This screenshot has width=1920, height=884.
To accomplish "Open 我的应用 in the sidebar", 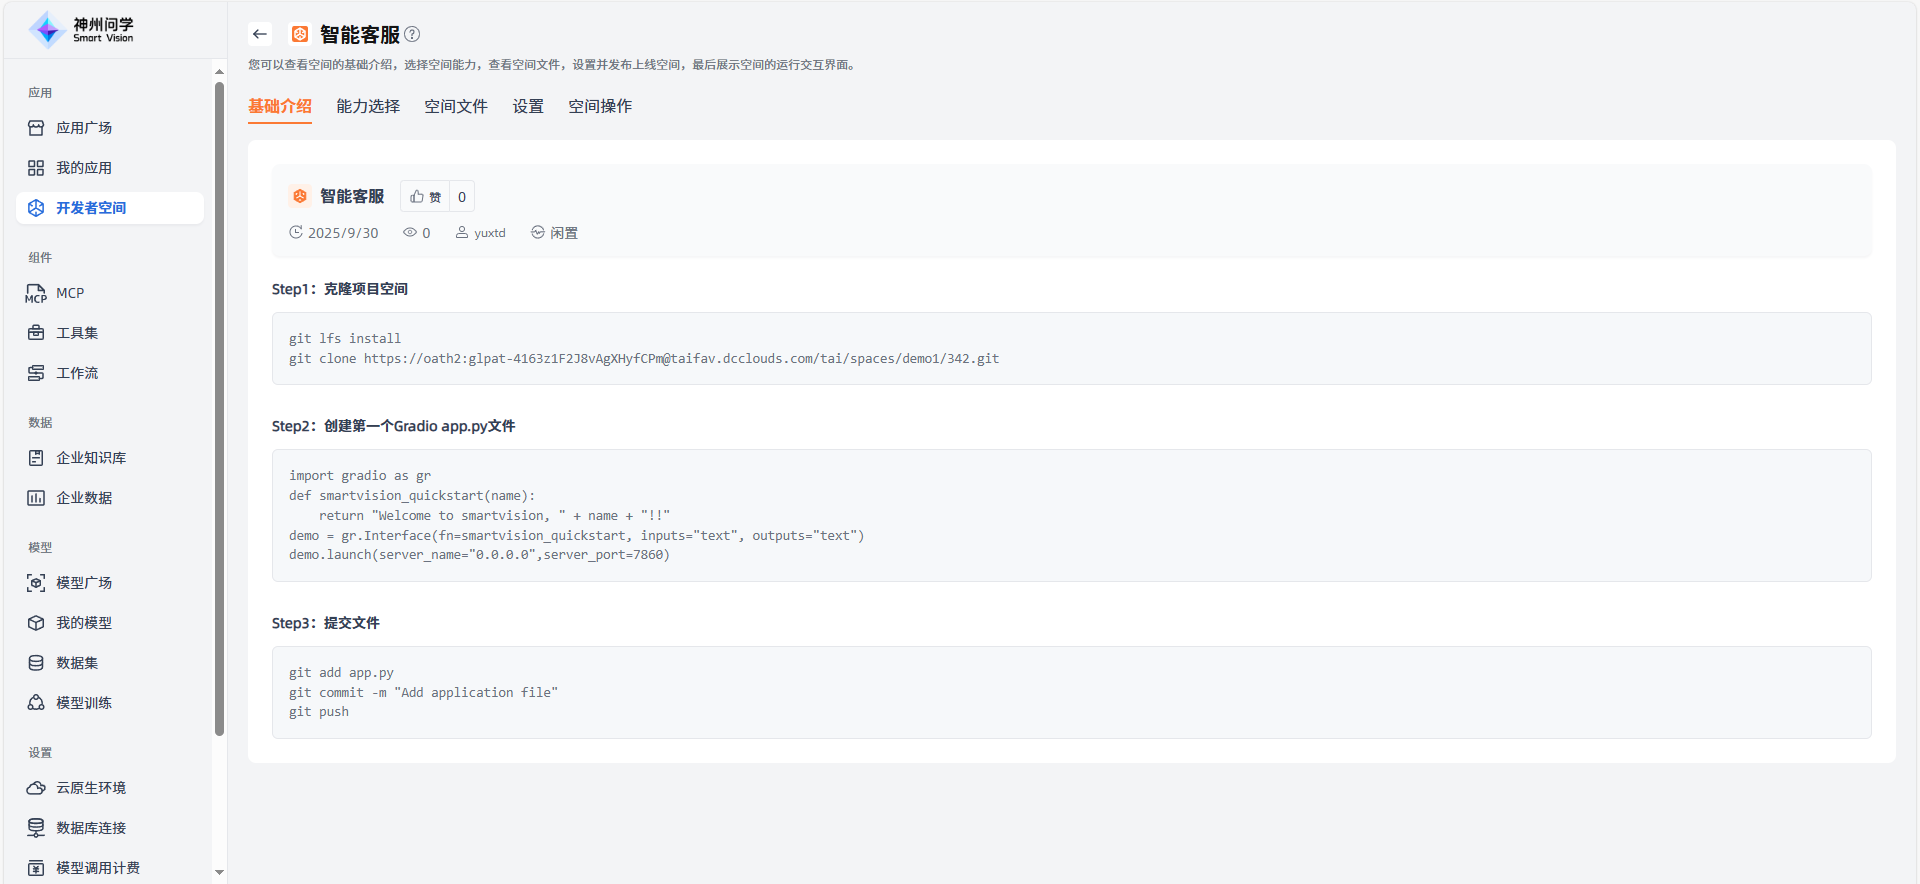I will tap(84, 168).
